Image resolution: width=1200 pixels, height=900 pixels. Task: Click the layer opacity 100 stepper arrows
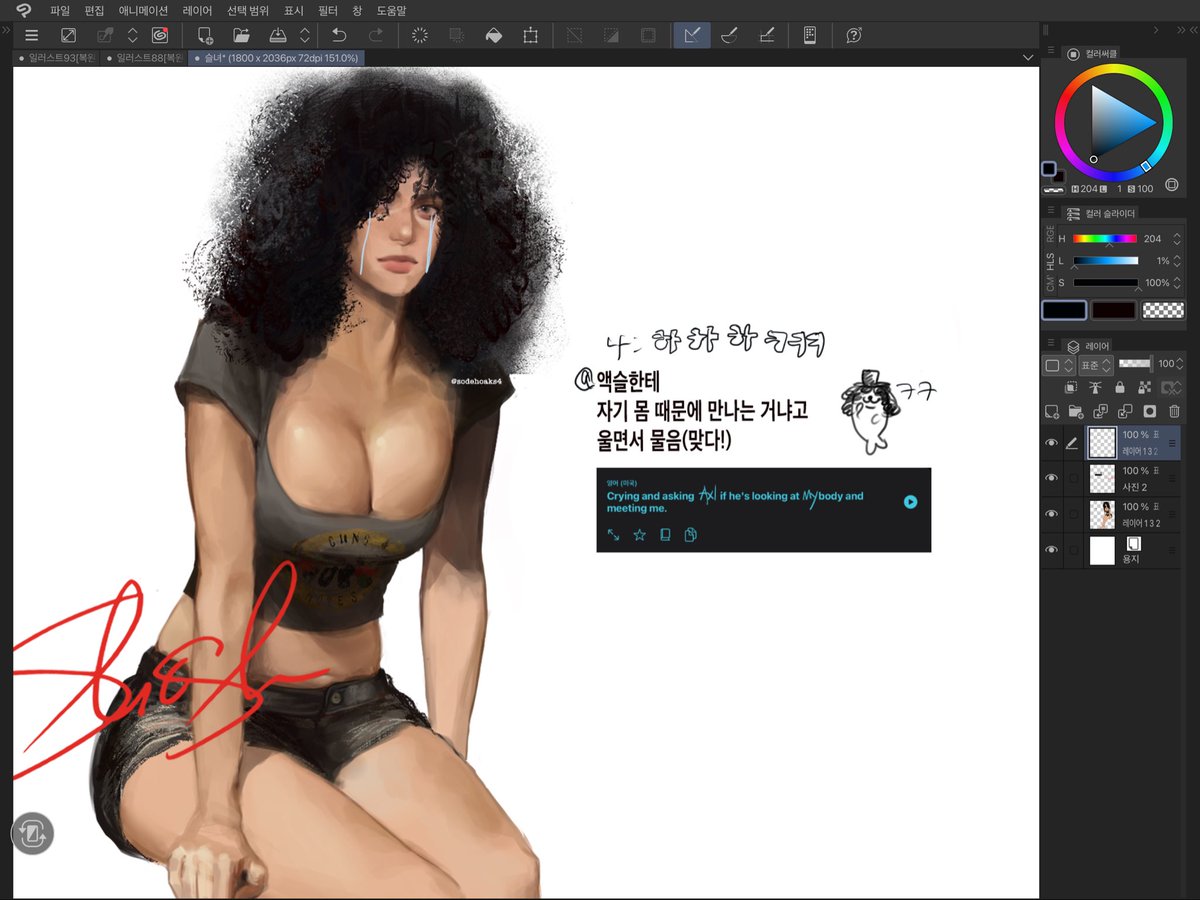(x=1180, y=364)
